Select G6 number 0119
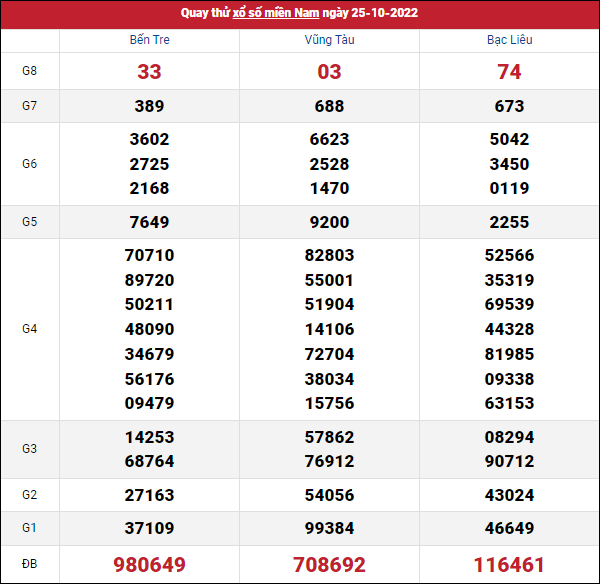 pyautogui.click(x=509, y=188)
